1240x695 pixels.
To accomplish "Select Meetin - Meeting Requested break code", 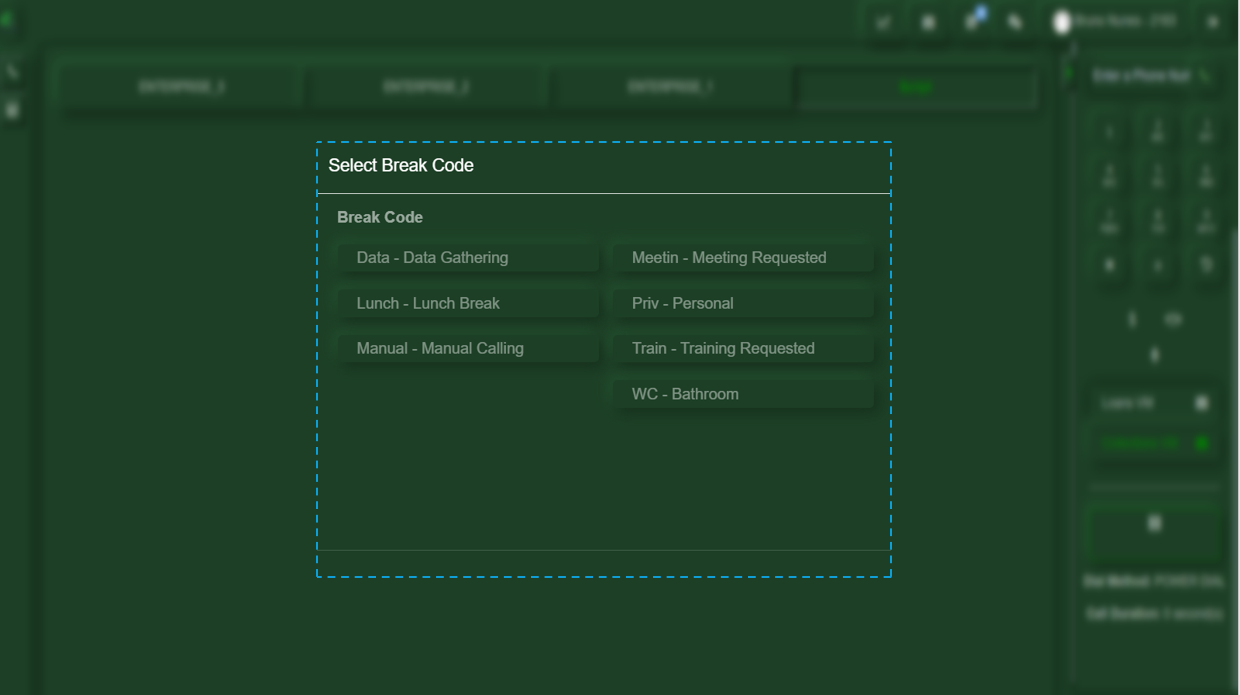I will point(743,258).
